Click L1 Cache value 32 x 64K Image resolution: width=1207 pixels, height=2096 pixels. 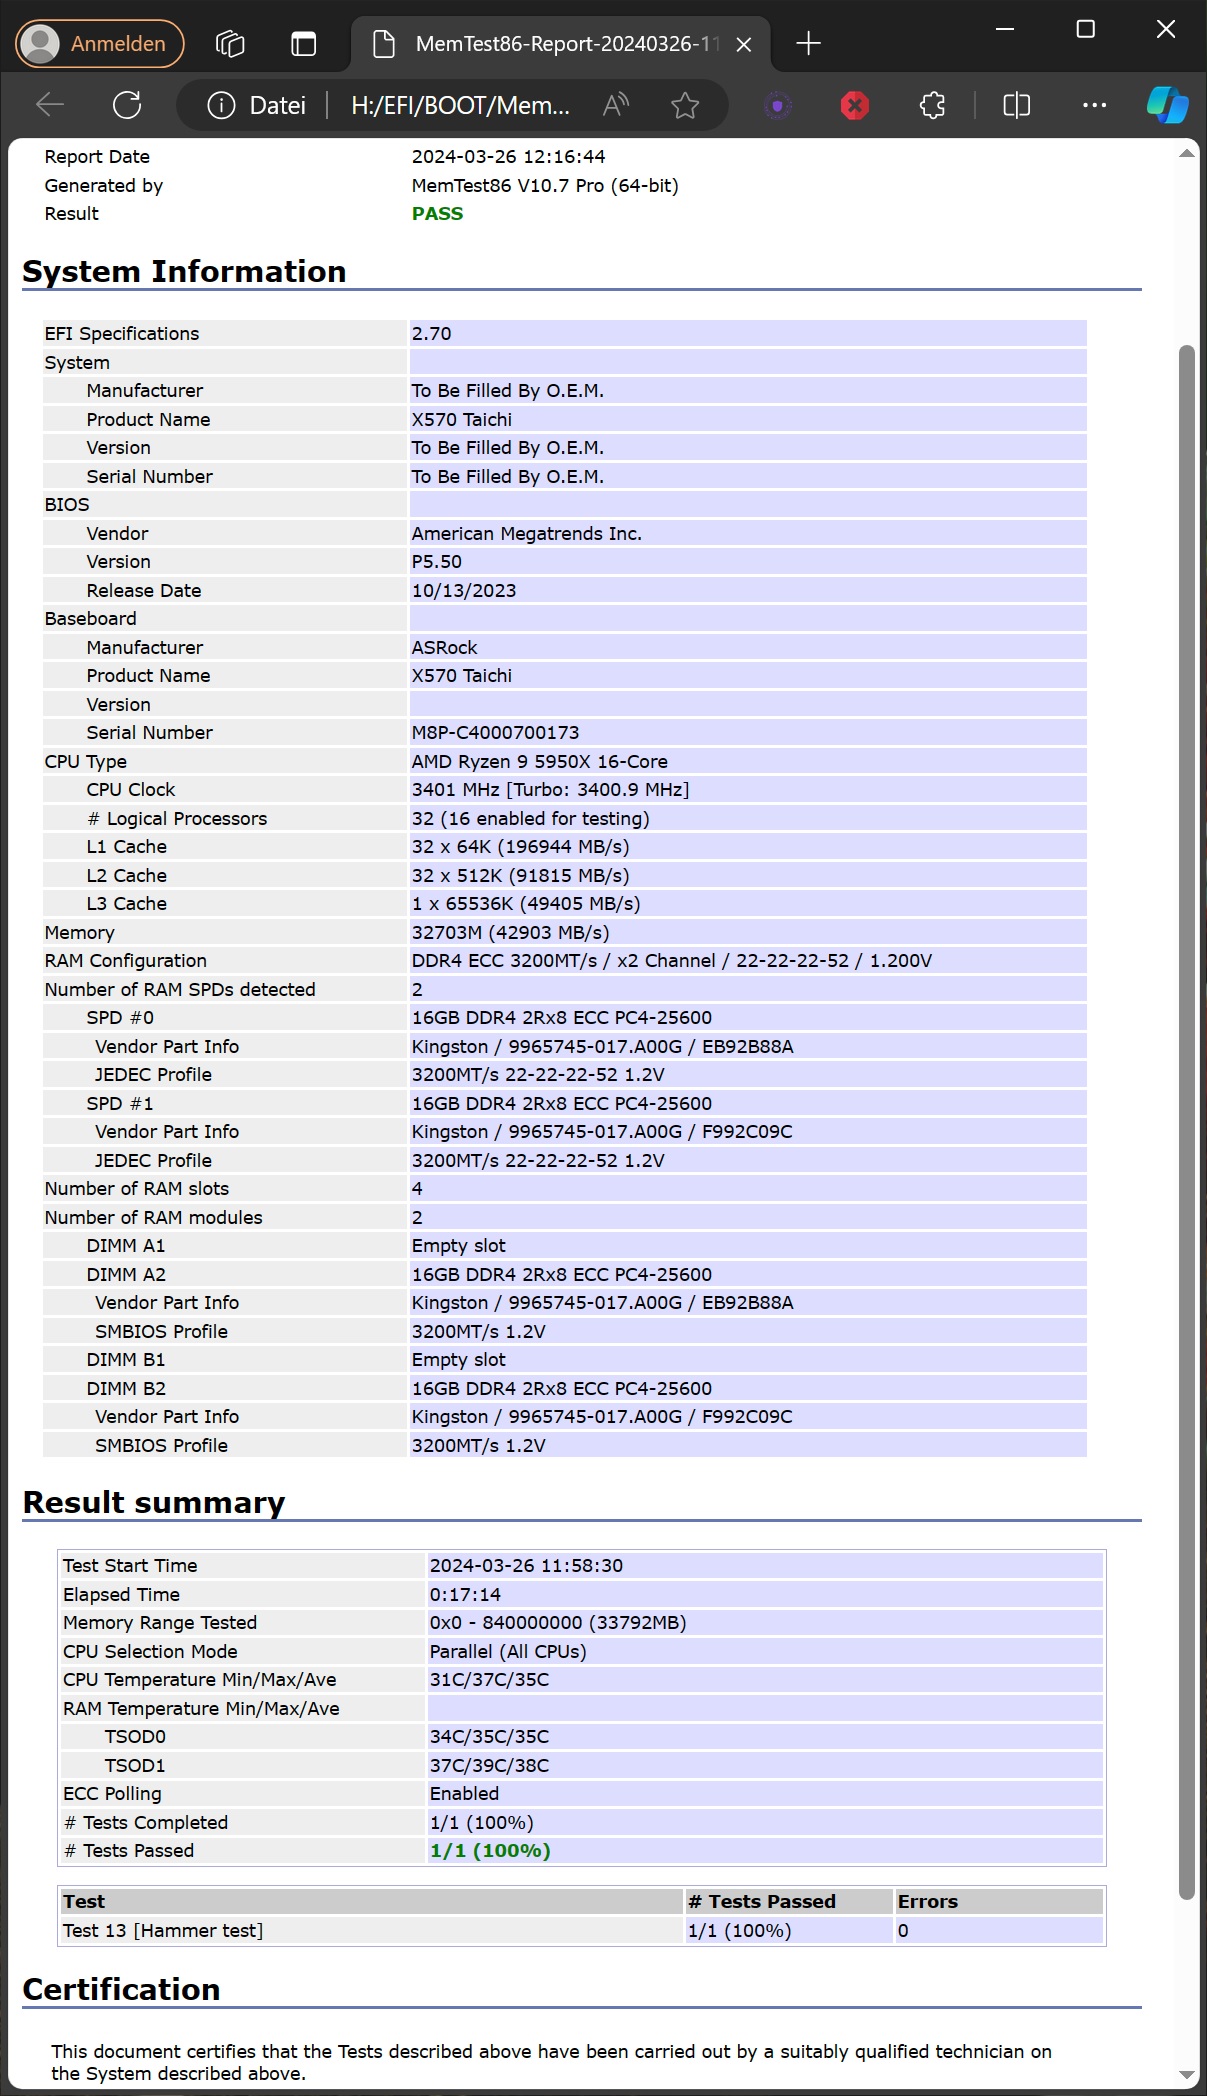click(520, 847)
